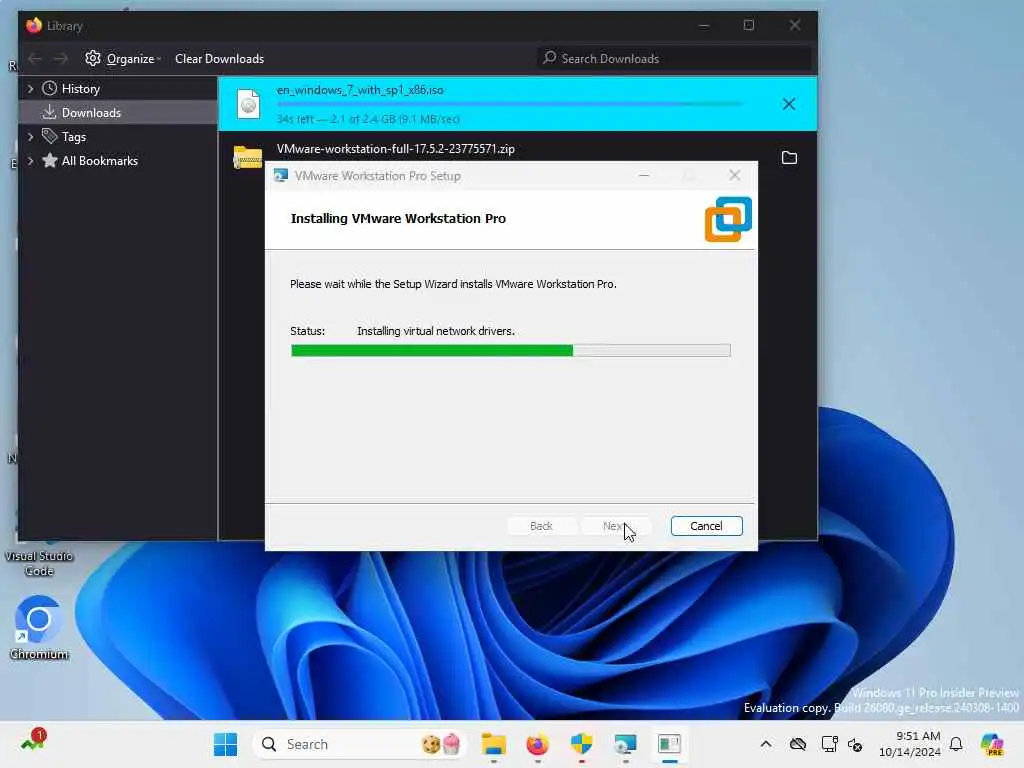Select the VMware-workstation-full-17.5.2 zip entry
Screen dimensions: 1024x768
pyautogui.click(x=396, y=149)
